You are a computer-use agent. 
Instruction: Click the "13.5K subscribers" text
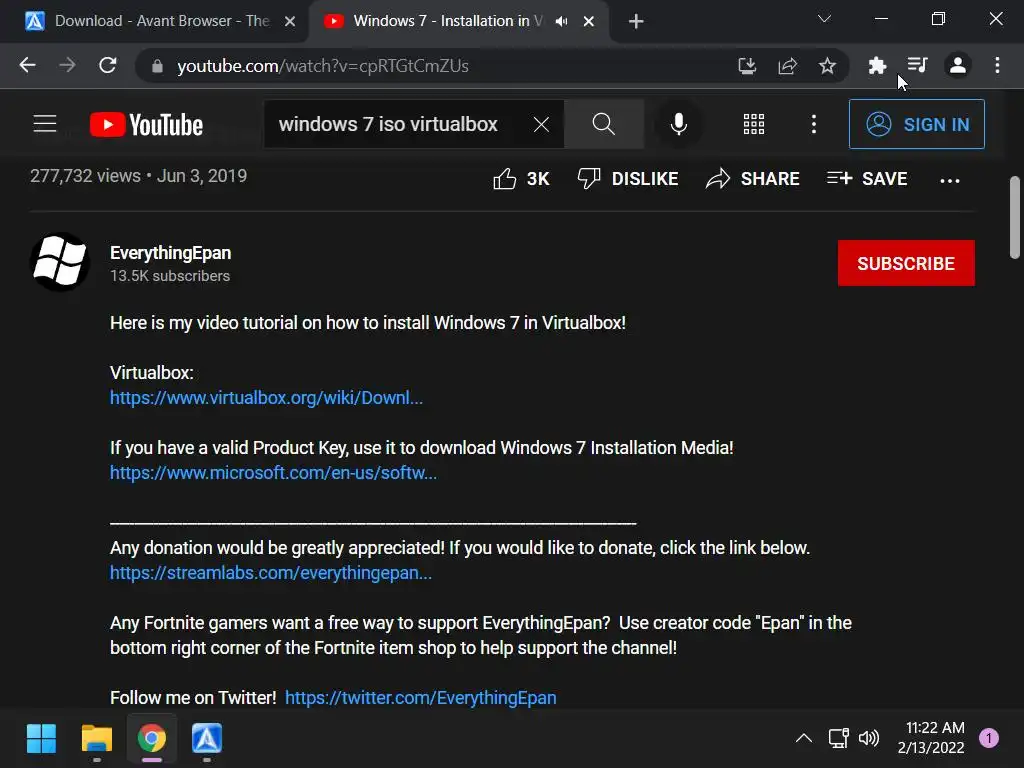pos(170,276)
